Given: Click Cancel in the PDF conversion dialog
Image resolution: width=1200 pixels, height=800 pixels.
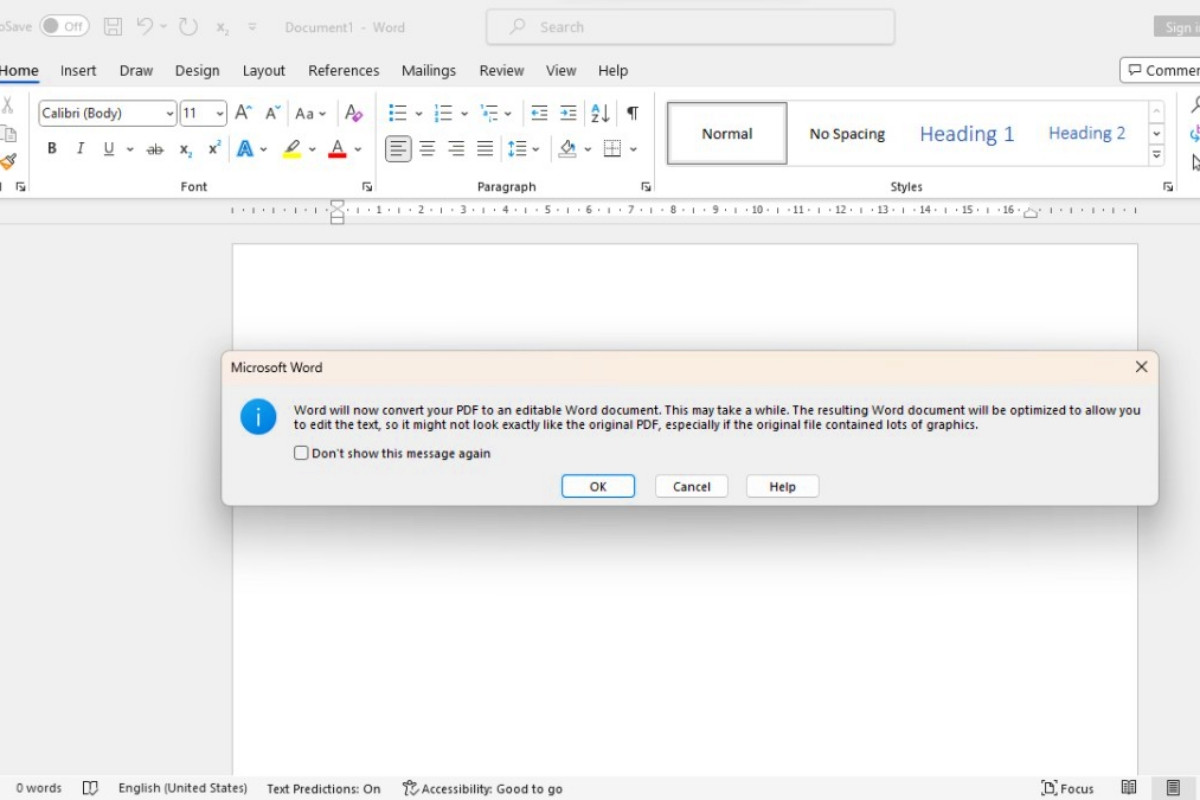Looking at the screenshot, I should (691, 486).
